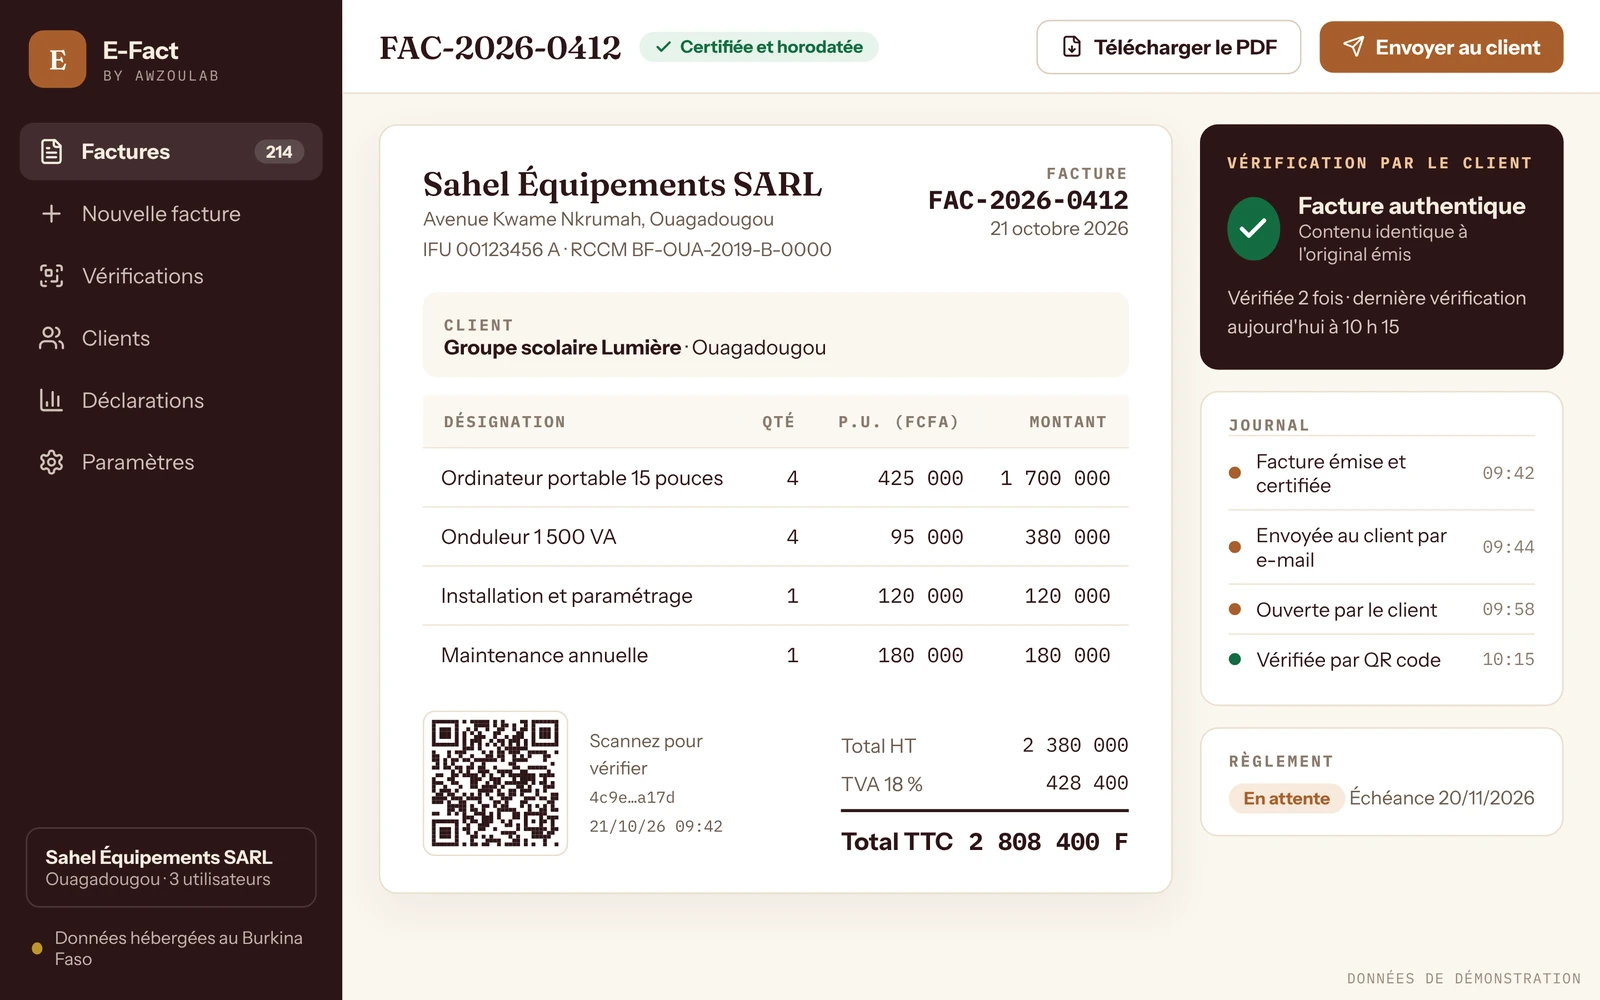The height and width of the screenshot is (1000, 1600).
Task: Open the Factures menu item
Action: 171,152
